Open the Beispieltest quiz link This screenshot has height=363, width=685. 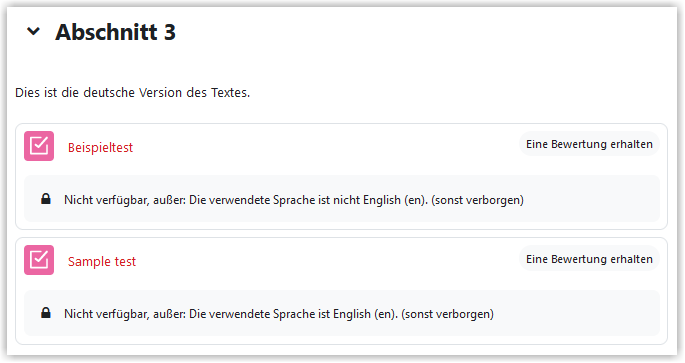(100, 148)
